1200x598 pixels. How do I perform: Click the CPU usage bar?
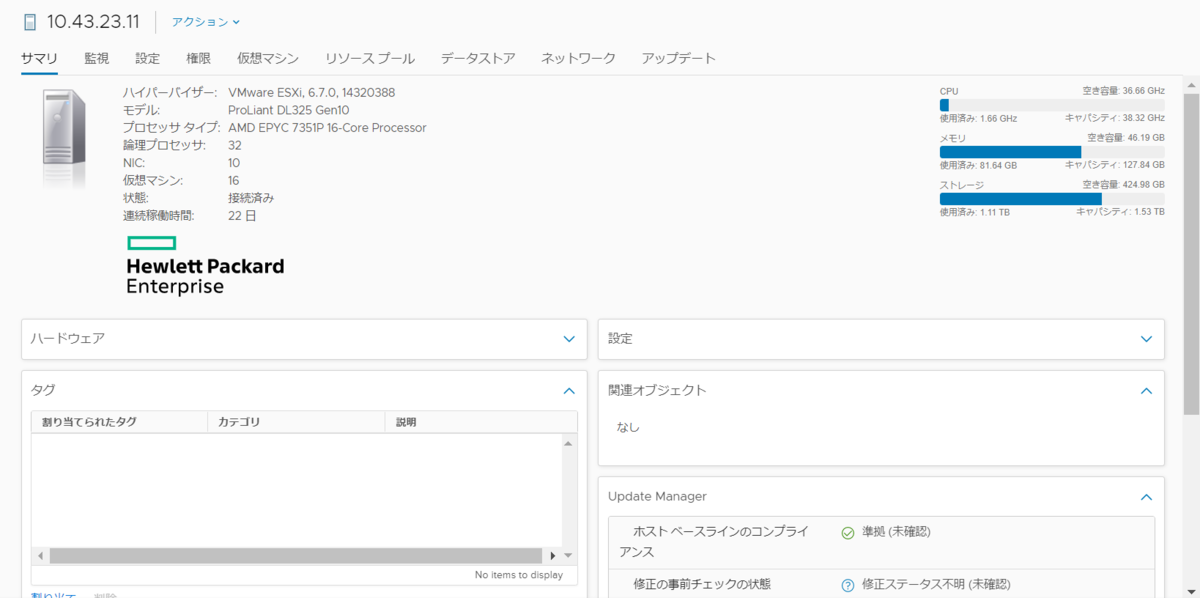click(x=1052, y=105)
